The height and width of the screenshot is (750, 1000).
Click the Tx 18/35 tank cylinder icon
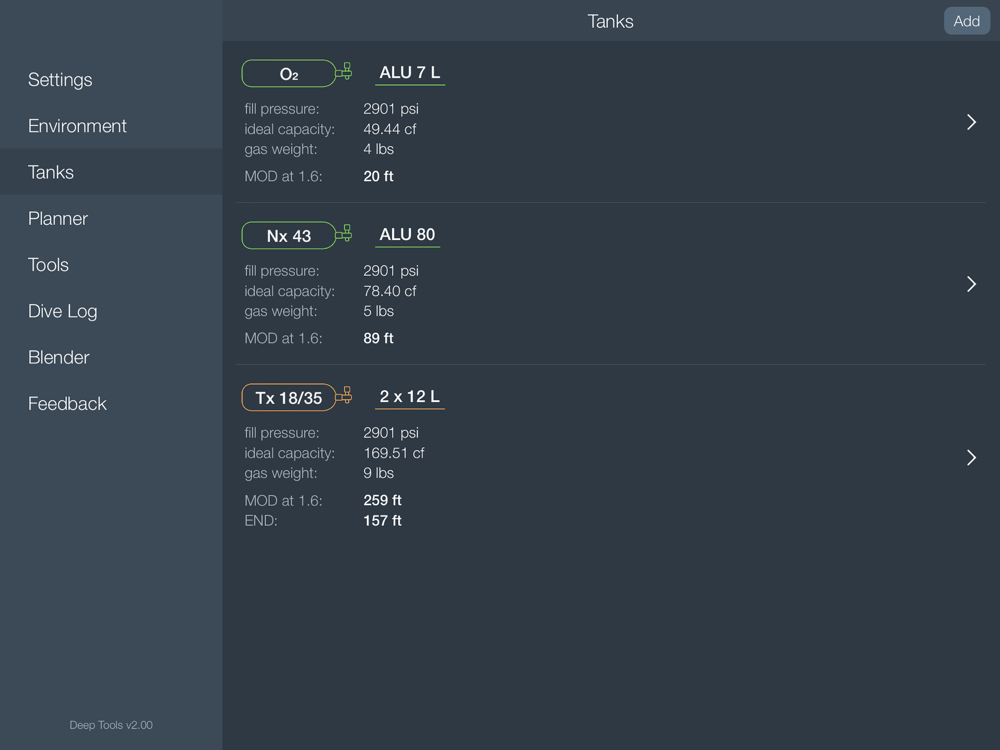click(x=297, y=397)
